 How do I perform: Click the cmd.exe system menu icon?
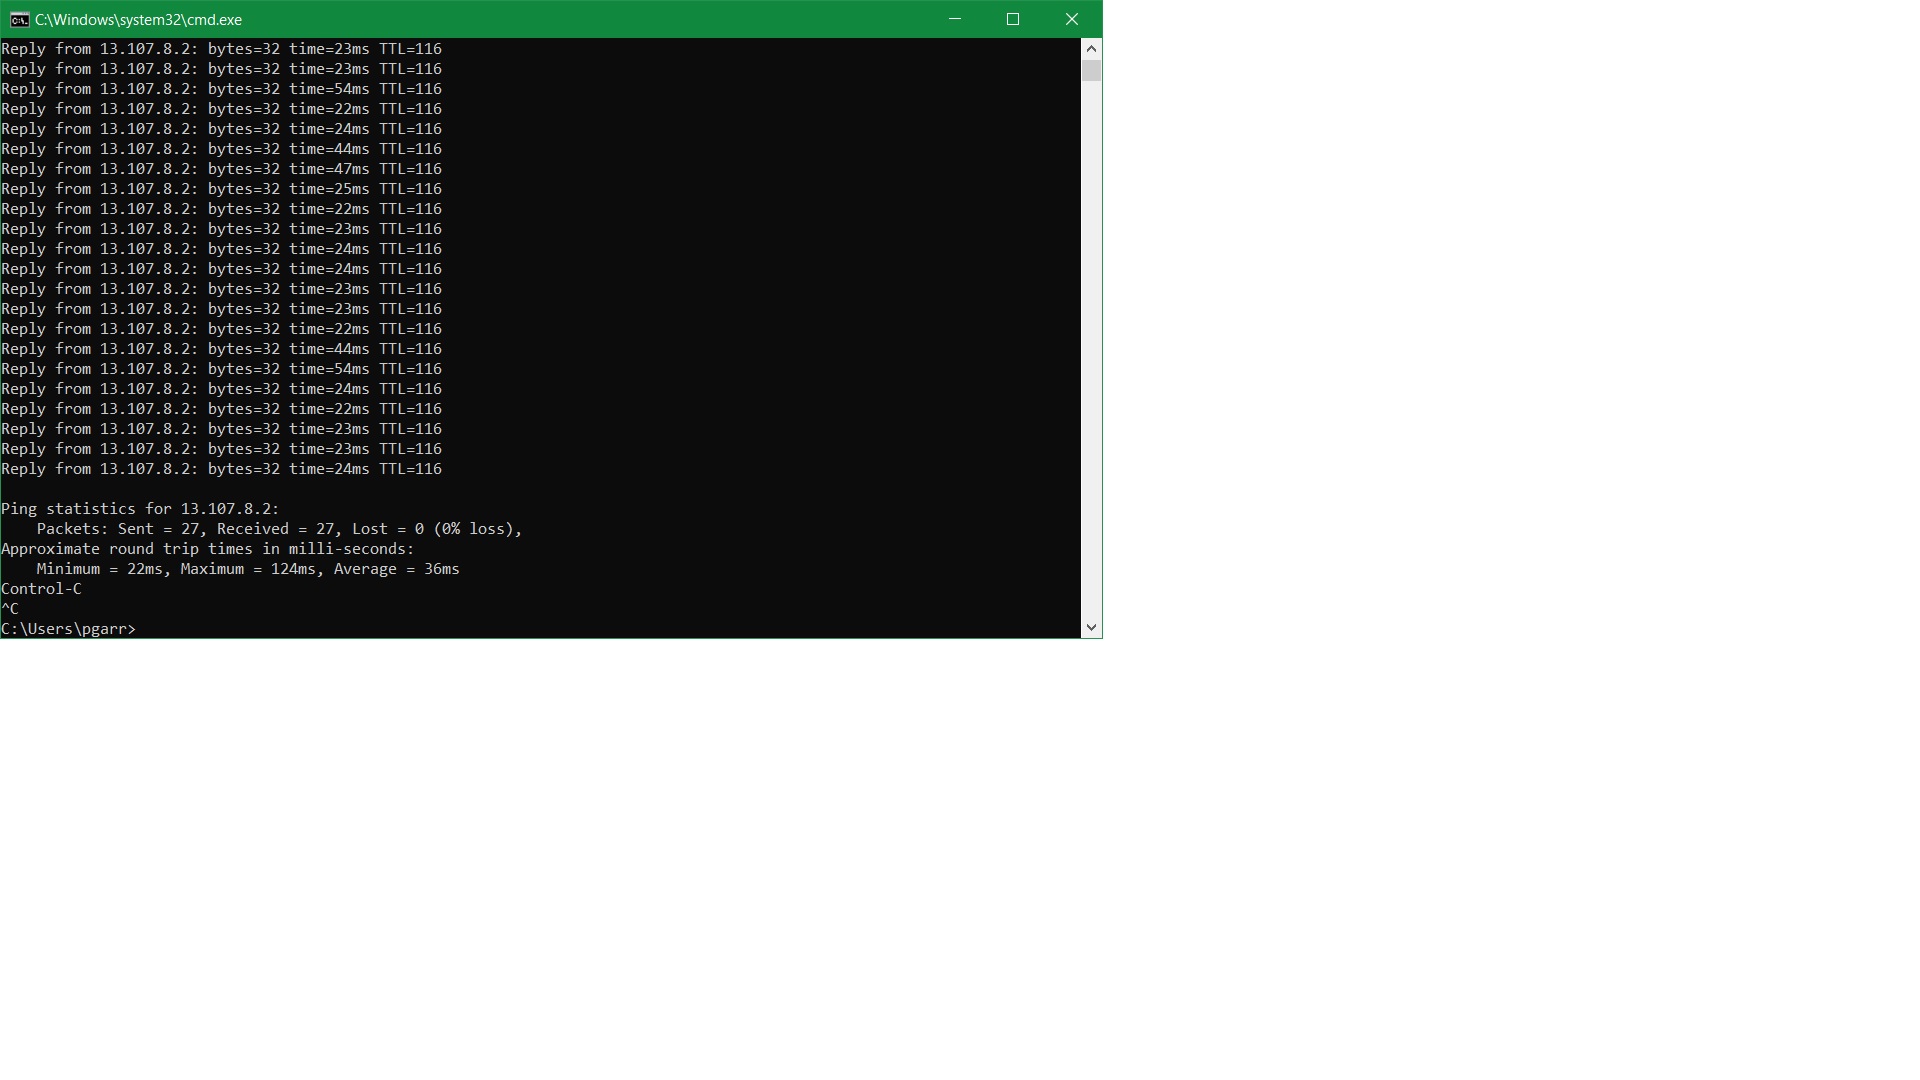click(x=19, y=19)
